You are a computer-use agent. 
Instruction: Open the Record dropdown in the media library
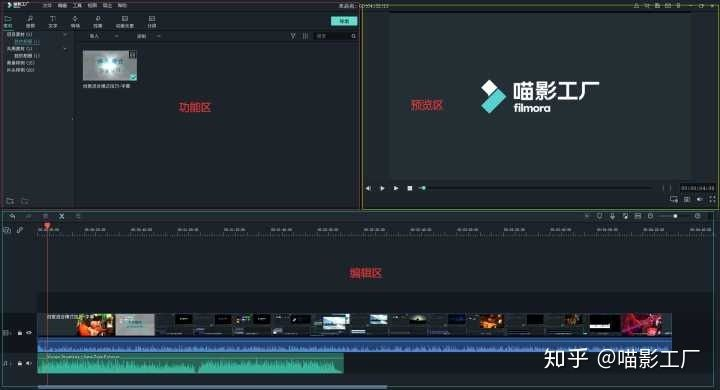(x=149, y=36)
